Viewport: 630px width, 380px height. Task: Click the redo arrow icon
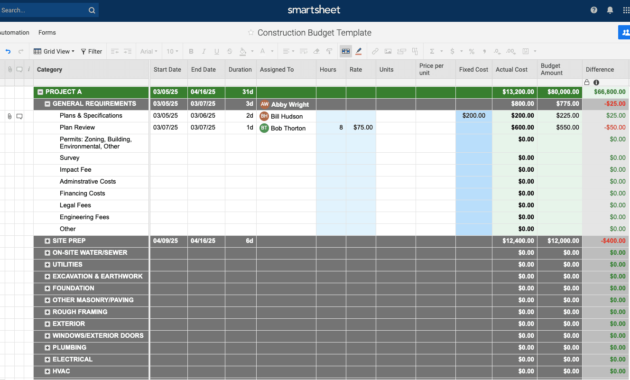[21, 51]
